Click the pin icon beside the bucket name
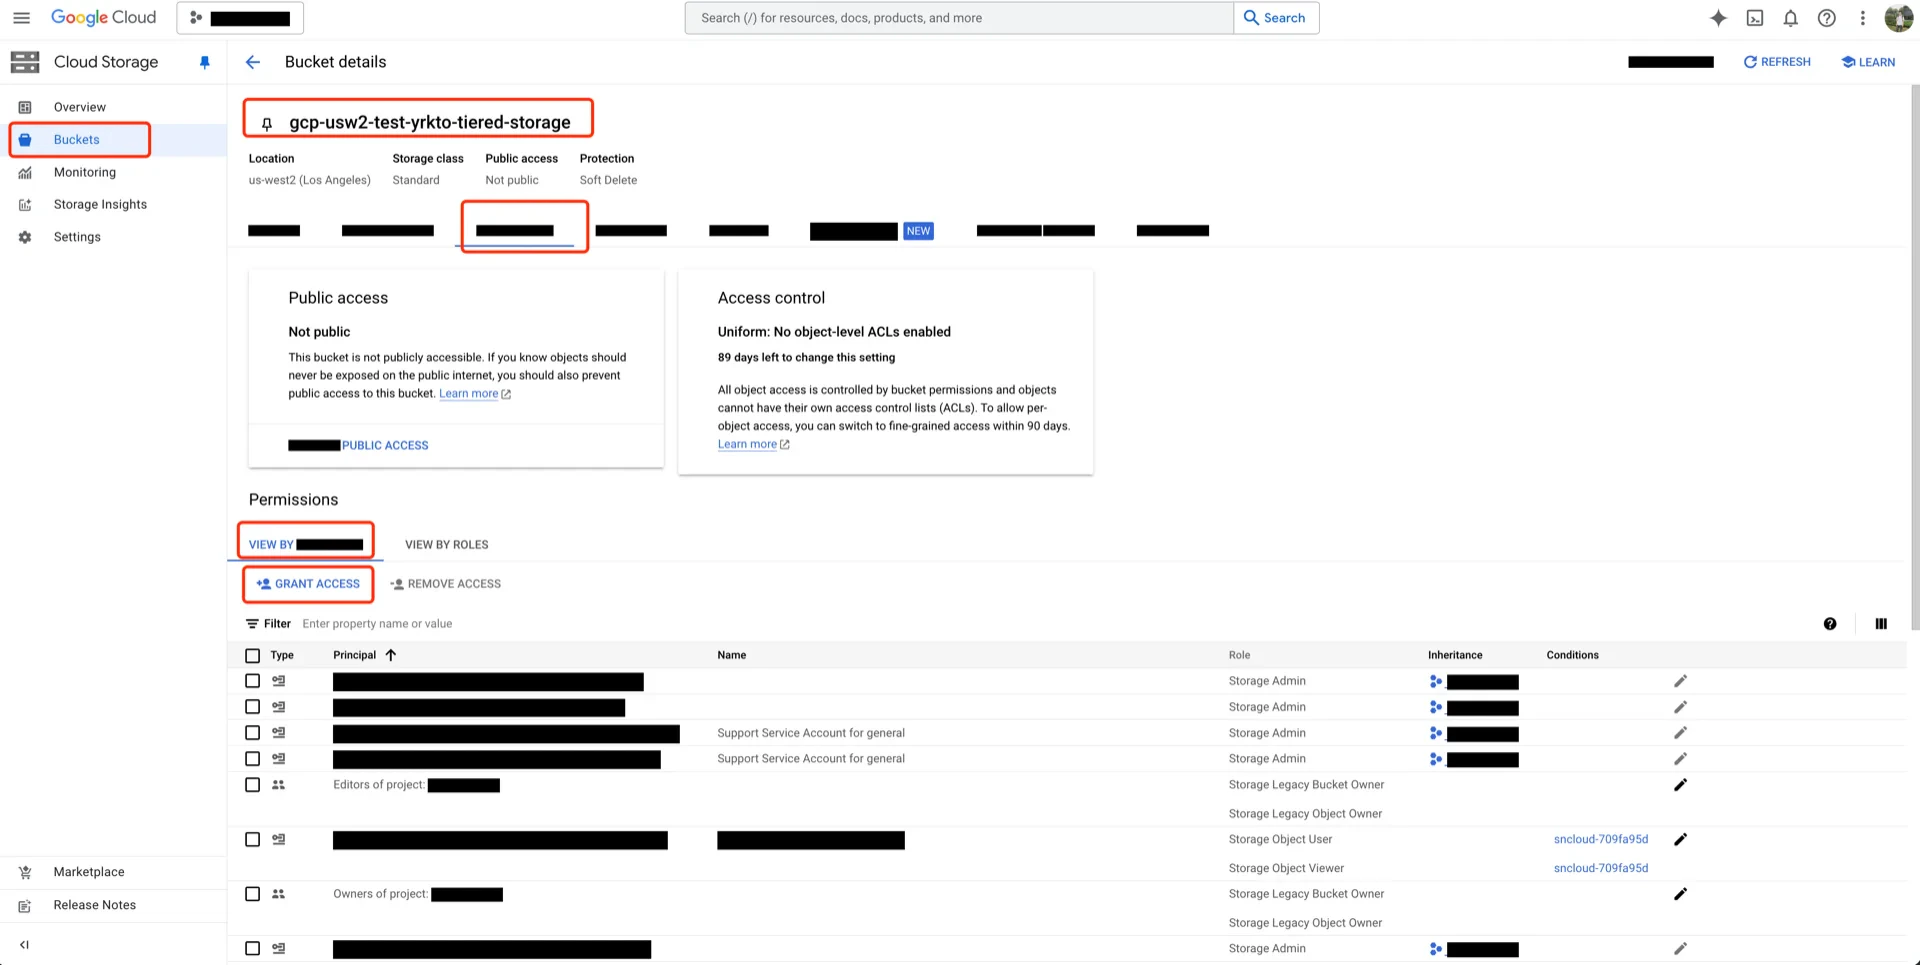Screen dimensions: 1920x965 point(267,123)
